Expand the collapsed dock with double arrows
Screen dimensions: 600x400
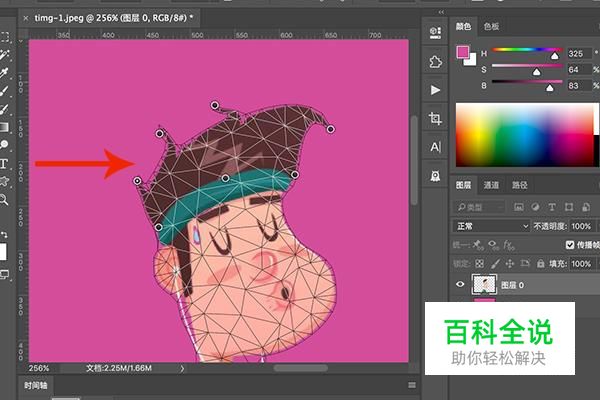click(441, 12)
